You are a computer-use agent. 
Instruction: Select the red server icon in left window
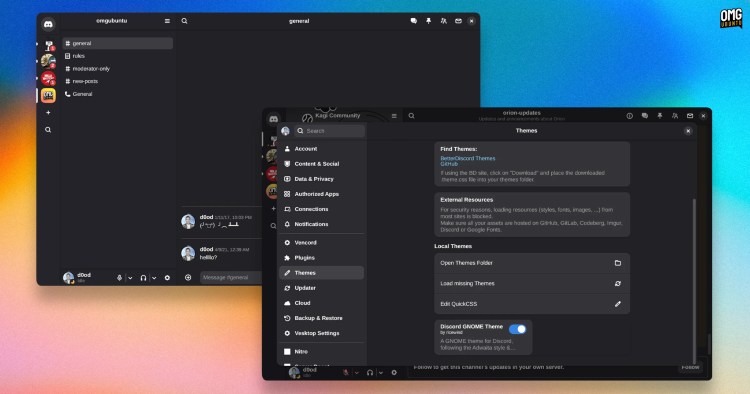[48, 78]
